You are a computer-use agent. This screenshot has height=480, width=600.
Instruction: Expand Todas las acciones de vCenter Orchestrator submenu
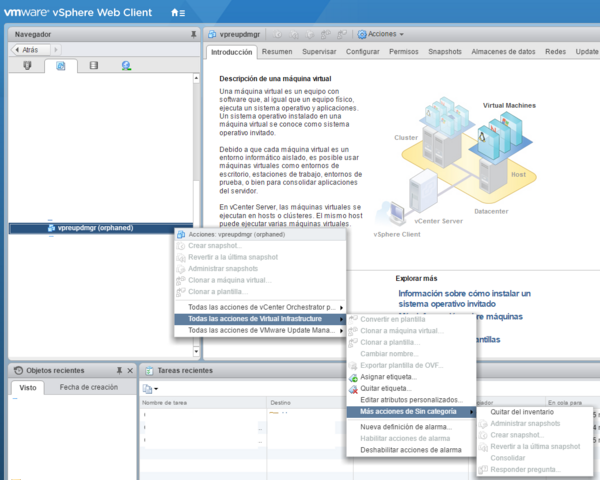pos(264,307)
